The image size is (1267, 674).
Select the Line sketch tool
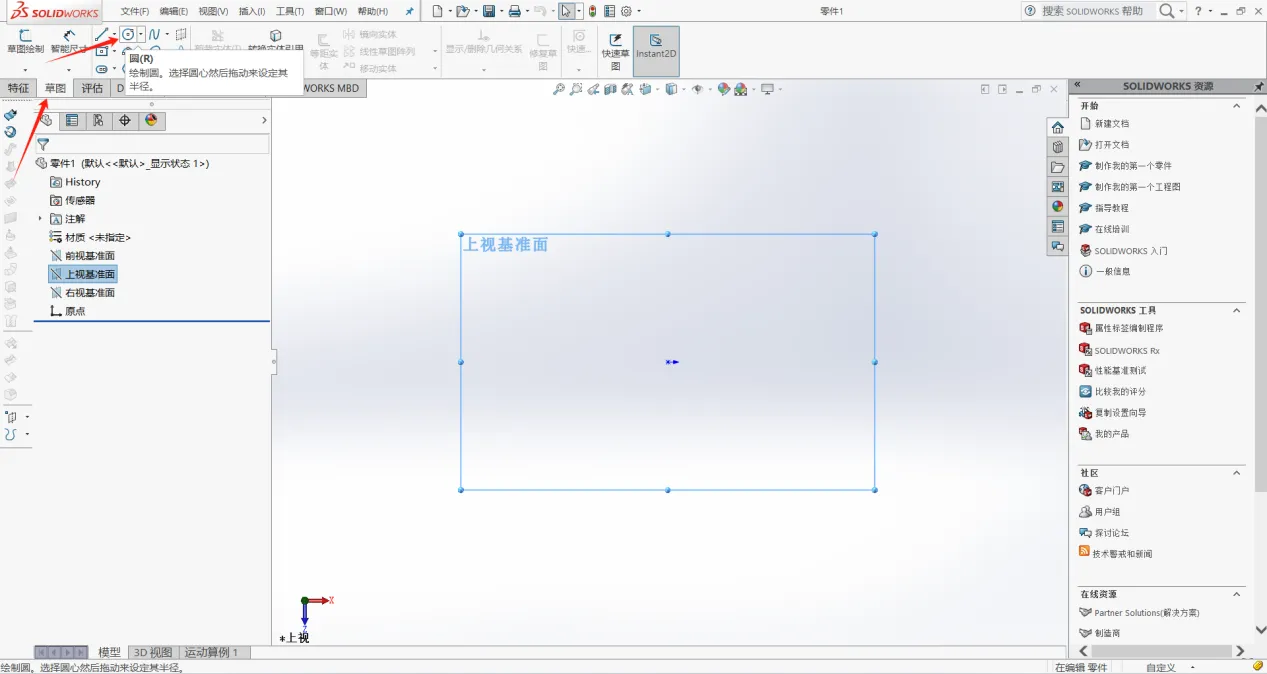[x=101, y=35]
